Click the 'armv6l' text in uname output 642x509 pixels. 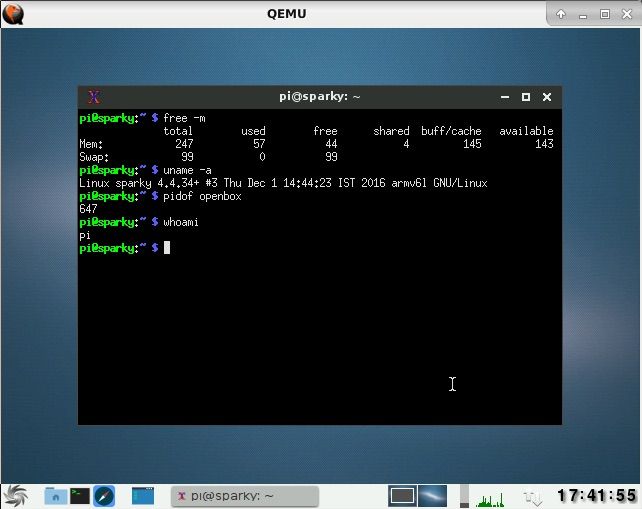409,183
